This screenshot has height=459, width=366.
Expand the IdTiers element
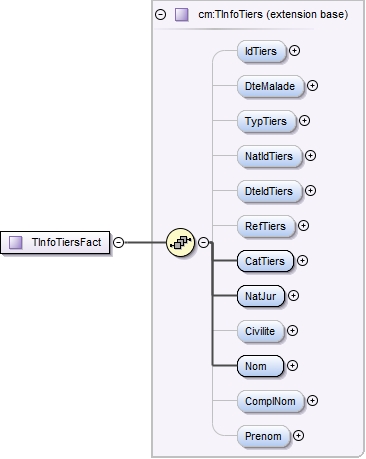click(294, 51)
